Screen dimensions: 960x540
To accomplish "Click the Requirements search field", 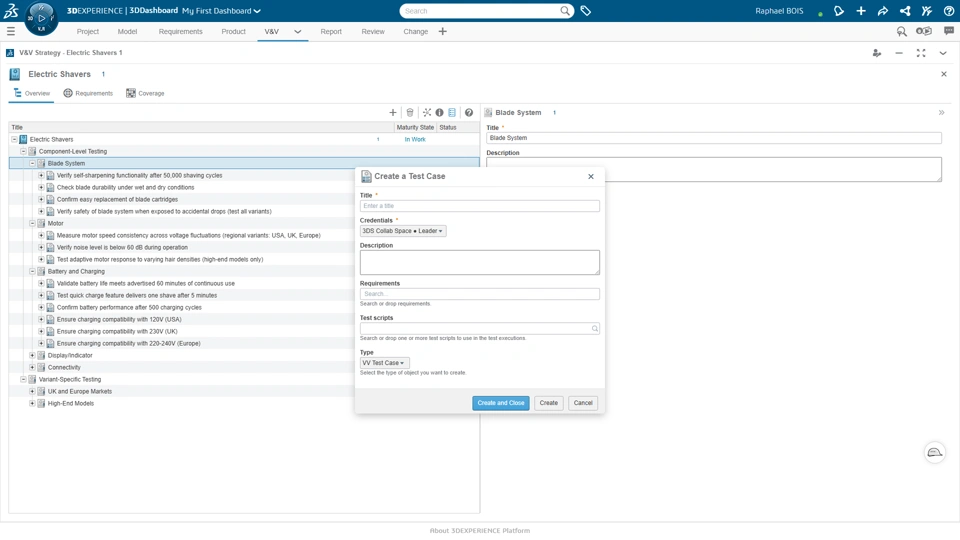I will (480, 294).
